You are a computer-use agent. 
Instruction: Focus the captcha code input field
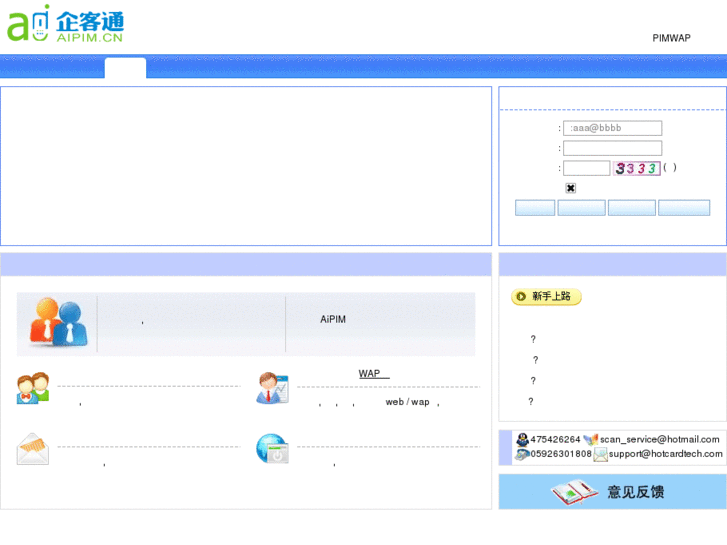(x=587, y=168)
